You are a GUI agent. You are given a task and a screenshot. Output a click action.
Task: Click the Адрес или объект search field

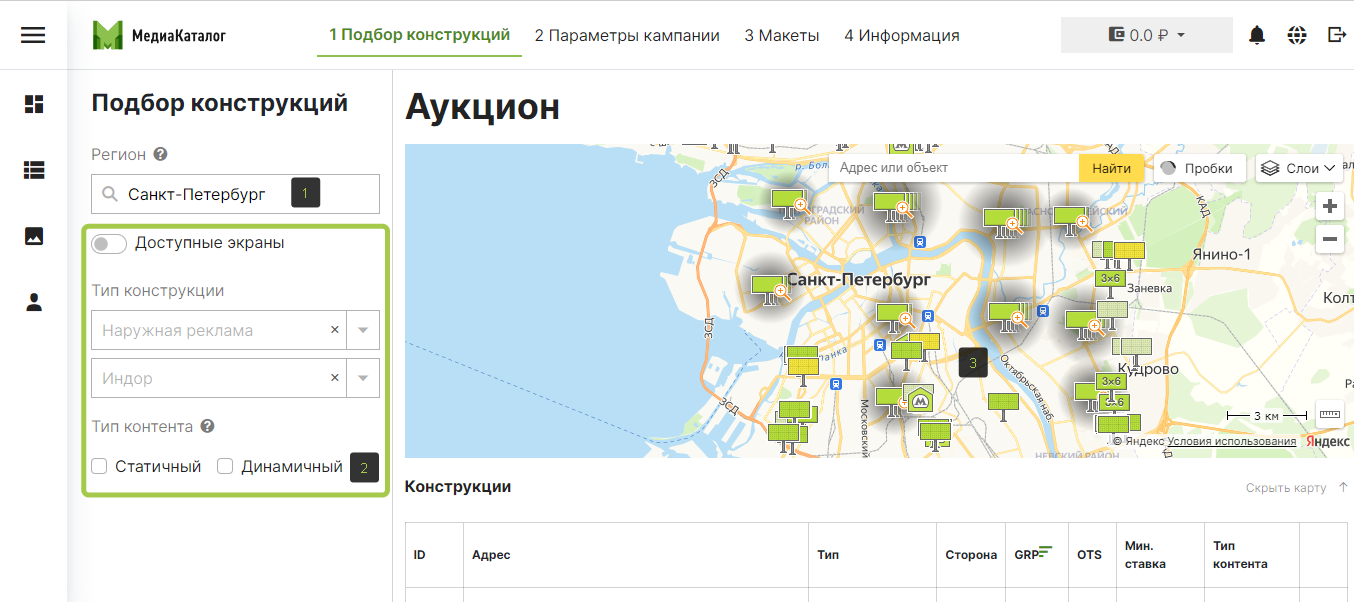tap(950, 167)
